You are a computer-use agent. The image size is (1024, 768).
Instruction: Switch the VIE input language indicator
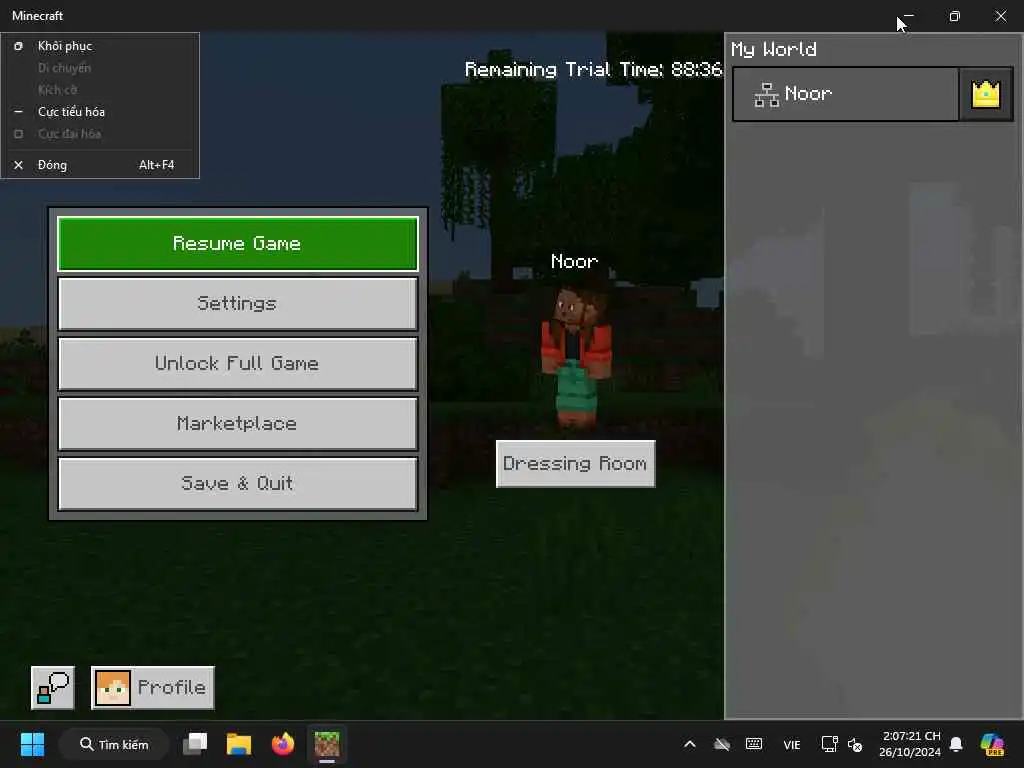(x=792, y=744)
